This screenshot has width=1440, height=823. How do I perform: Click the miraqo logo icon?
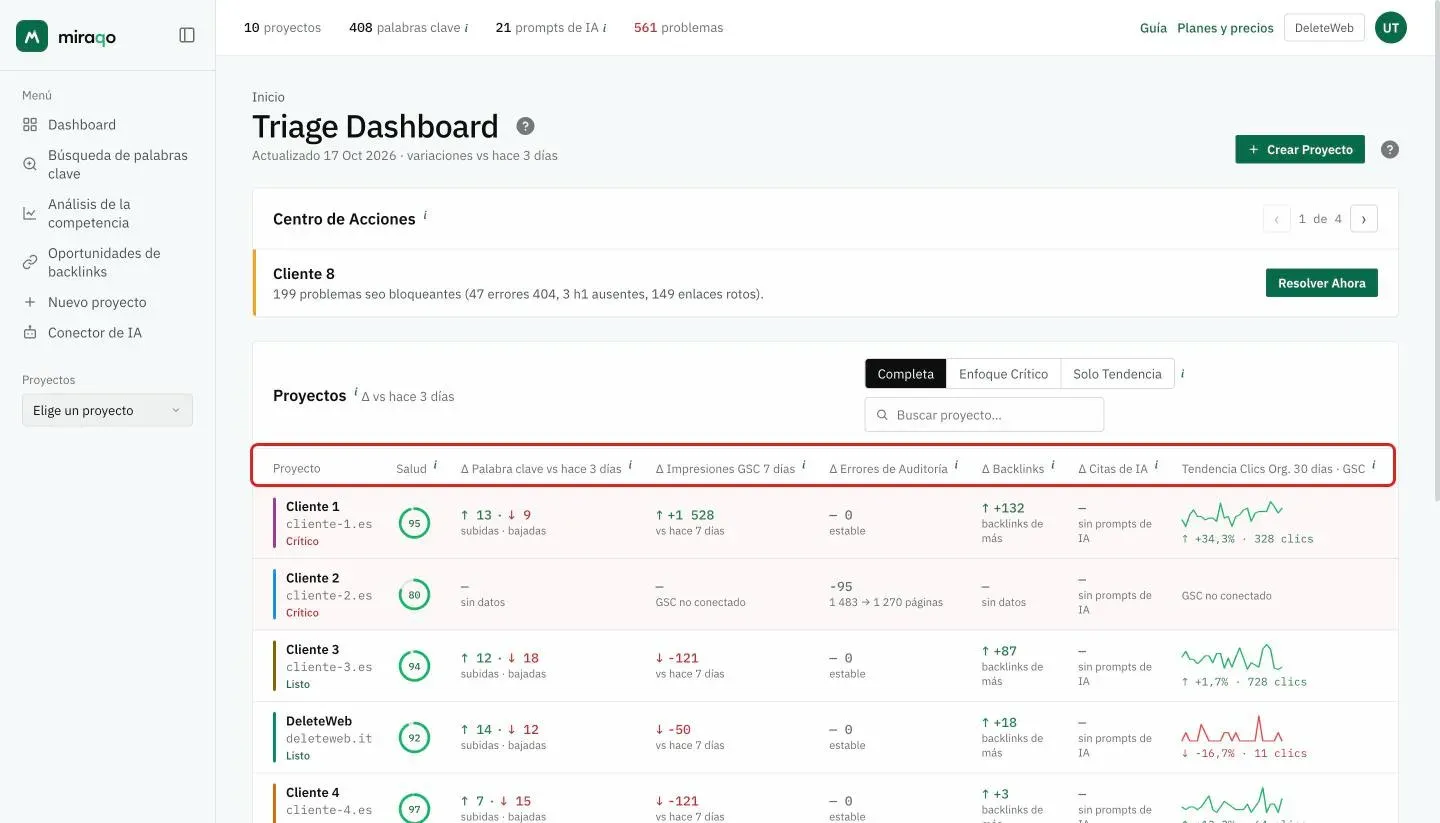coord(32,36)
